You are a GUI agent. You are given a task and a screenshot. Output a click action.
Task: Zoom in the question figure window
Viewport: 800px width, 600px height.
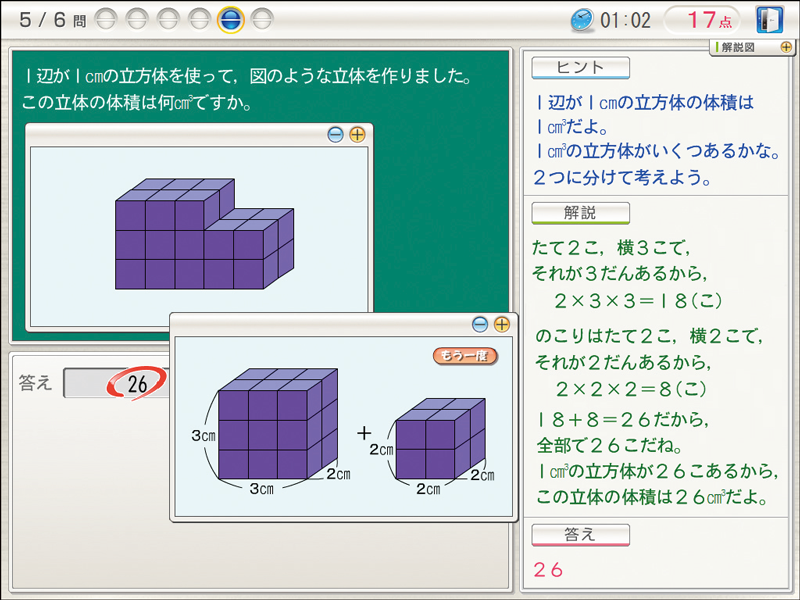tap(357, 134)
